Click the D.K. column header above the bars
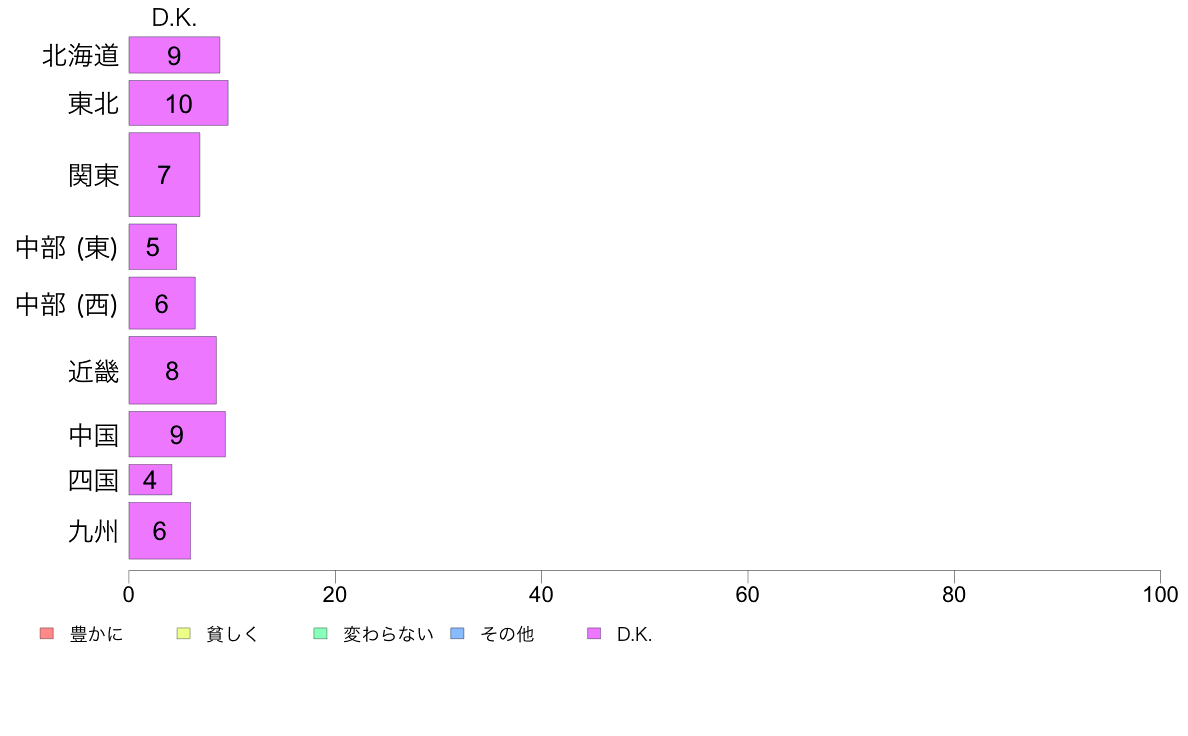Screen dimensions: 1188x736 174,17
